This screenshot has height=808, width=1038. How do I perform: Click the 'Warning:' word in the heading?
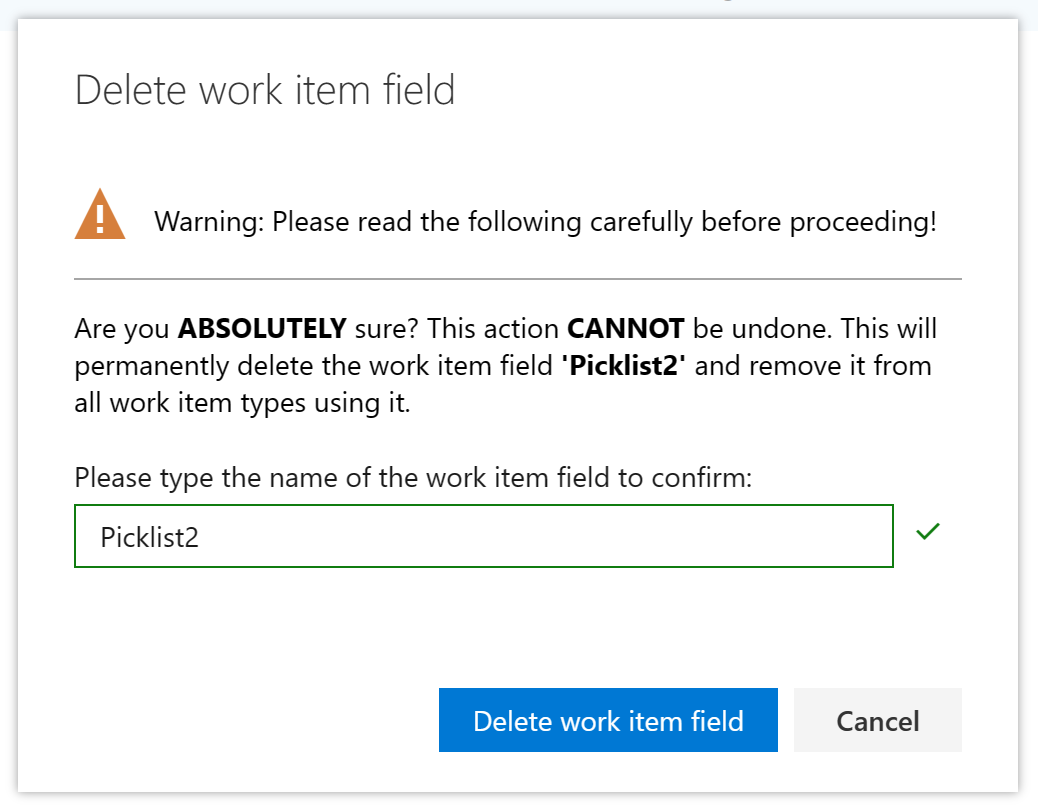pyautogui.click(x=209, y=222)
